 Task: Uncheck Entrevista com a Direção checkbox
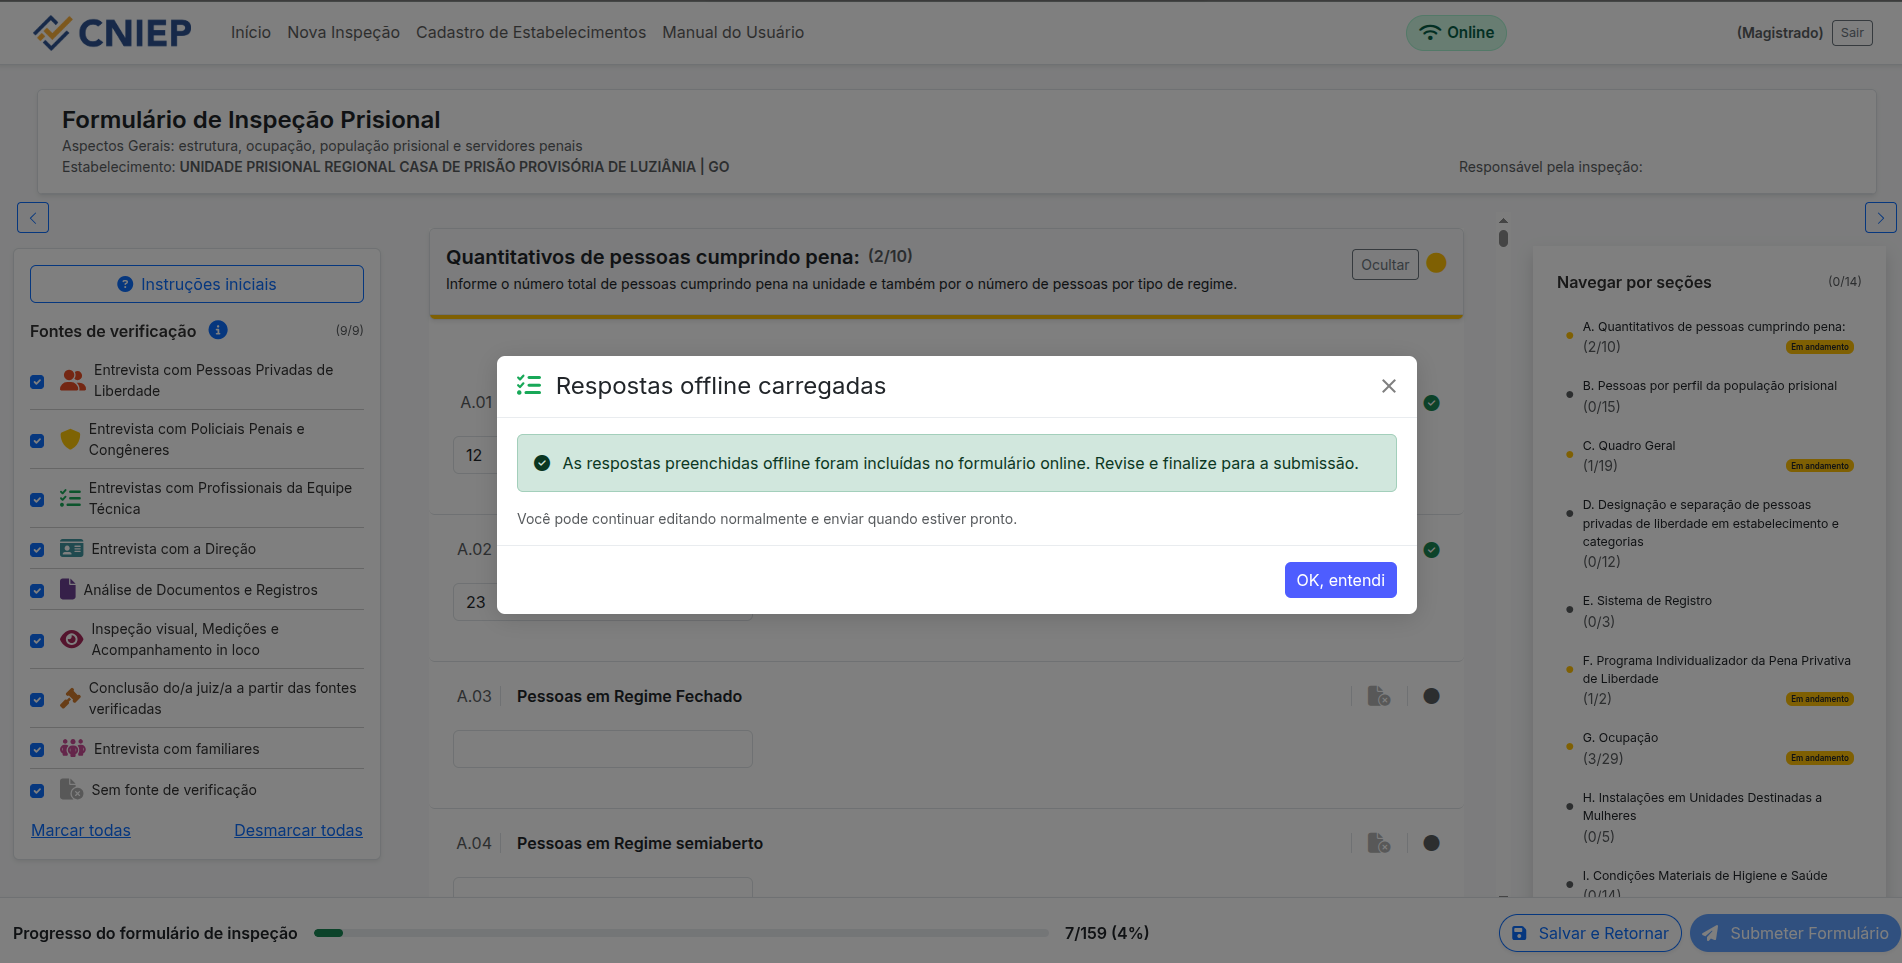click(37, 549)
